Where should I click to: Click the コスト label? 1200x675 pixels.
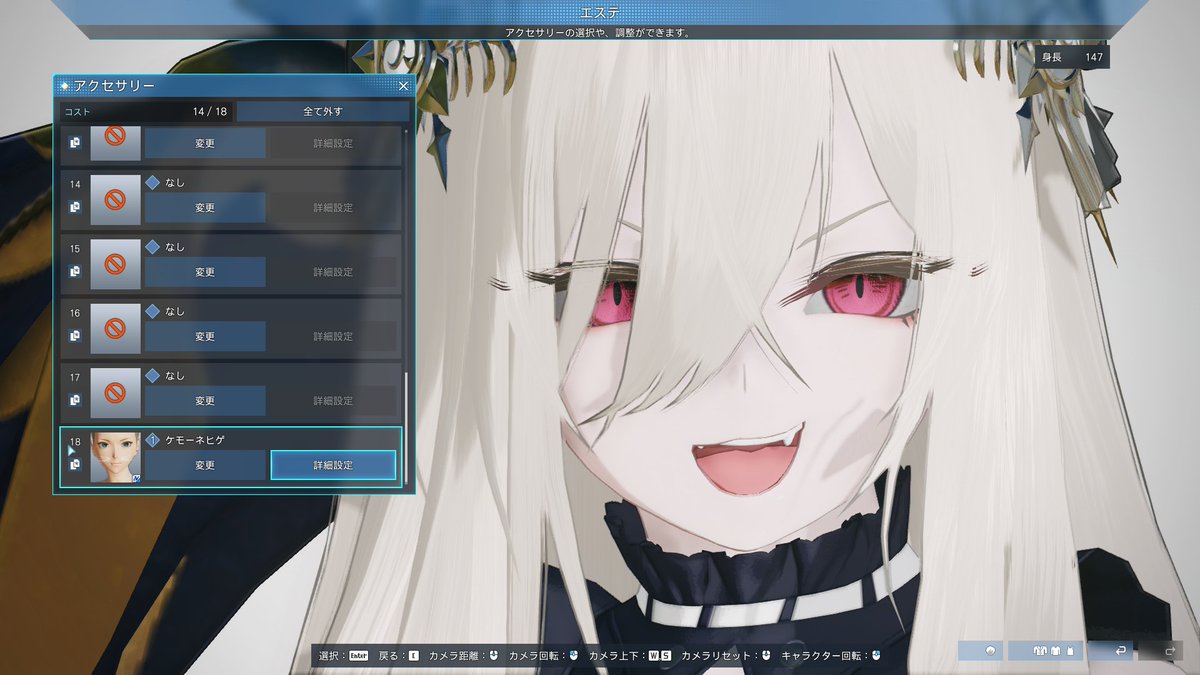[77, 112]
